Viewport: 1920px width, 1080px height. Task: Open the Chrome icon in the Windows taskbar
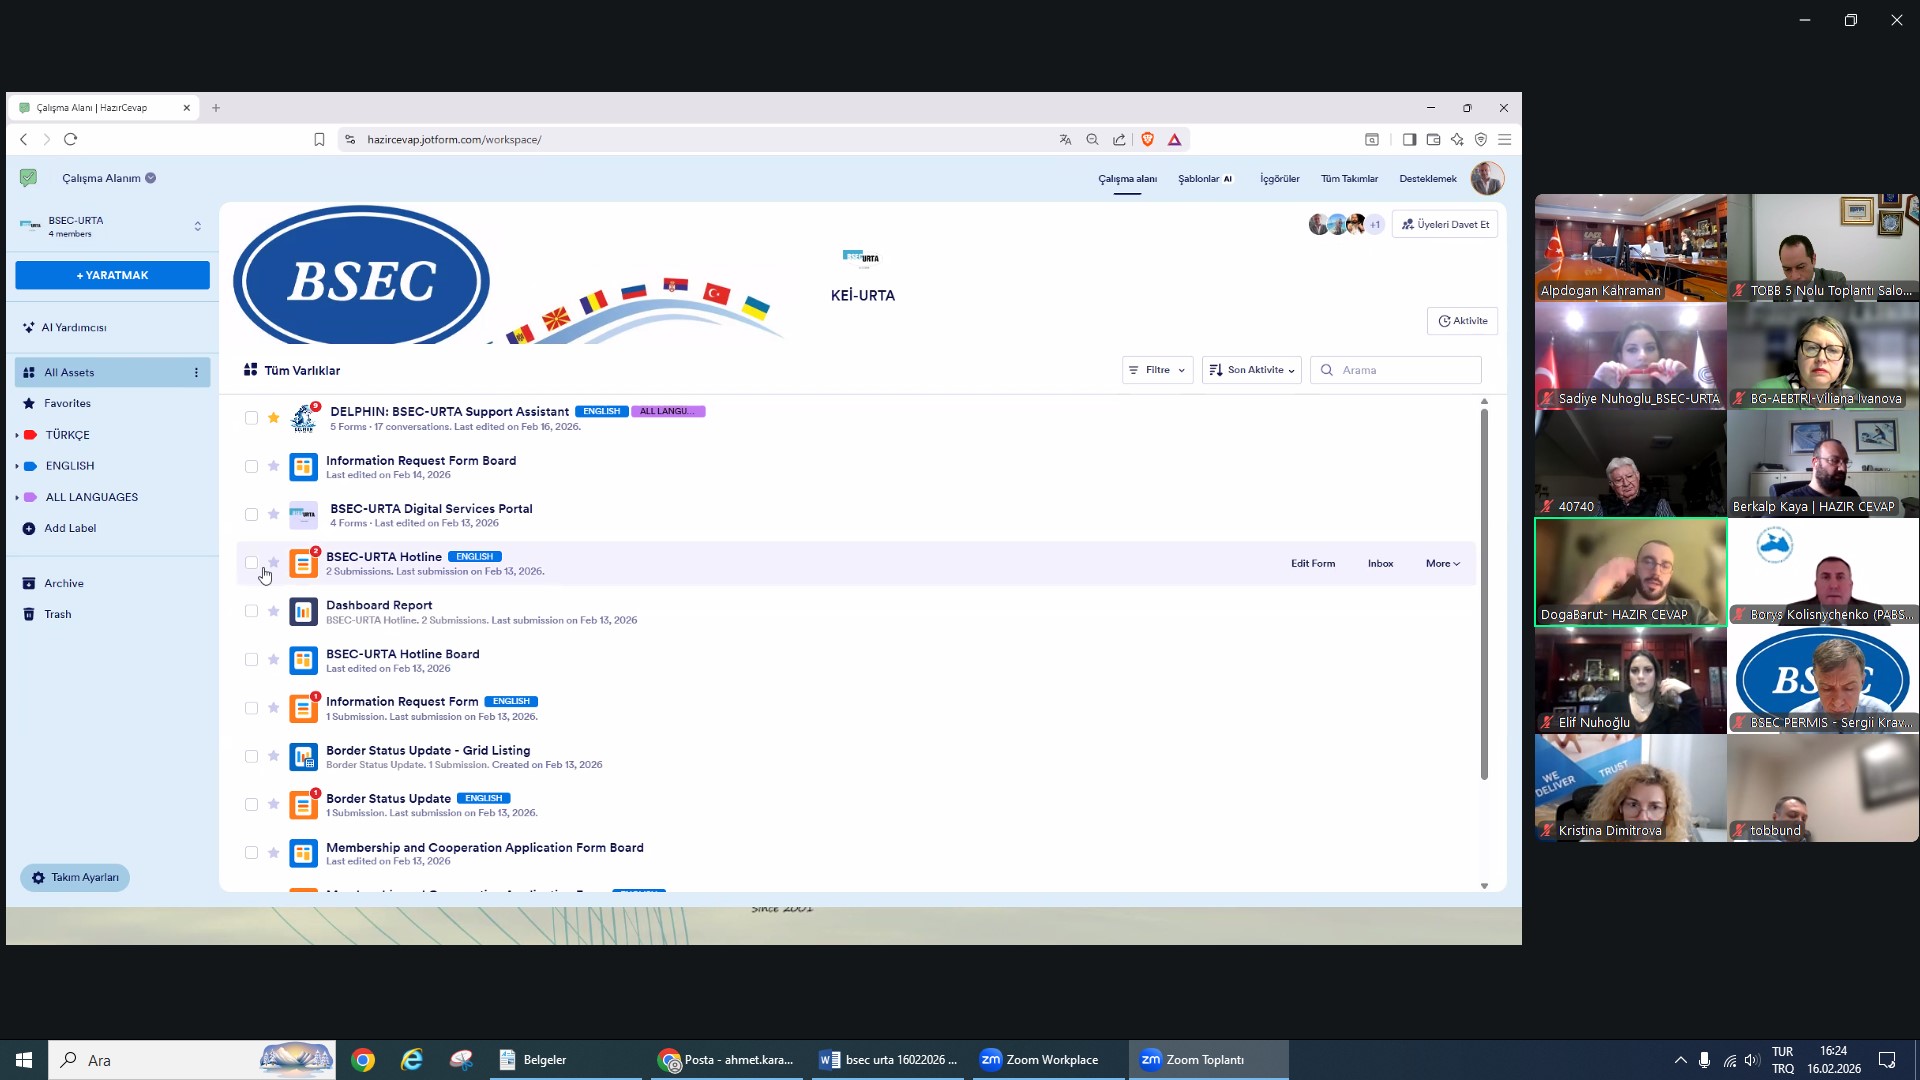[x=363, y=1060]
